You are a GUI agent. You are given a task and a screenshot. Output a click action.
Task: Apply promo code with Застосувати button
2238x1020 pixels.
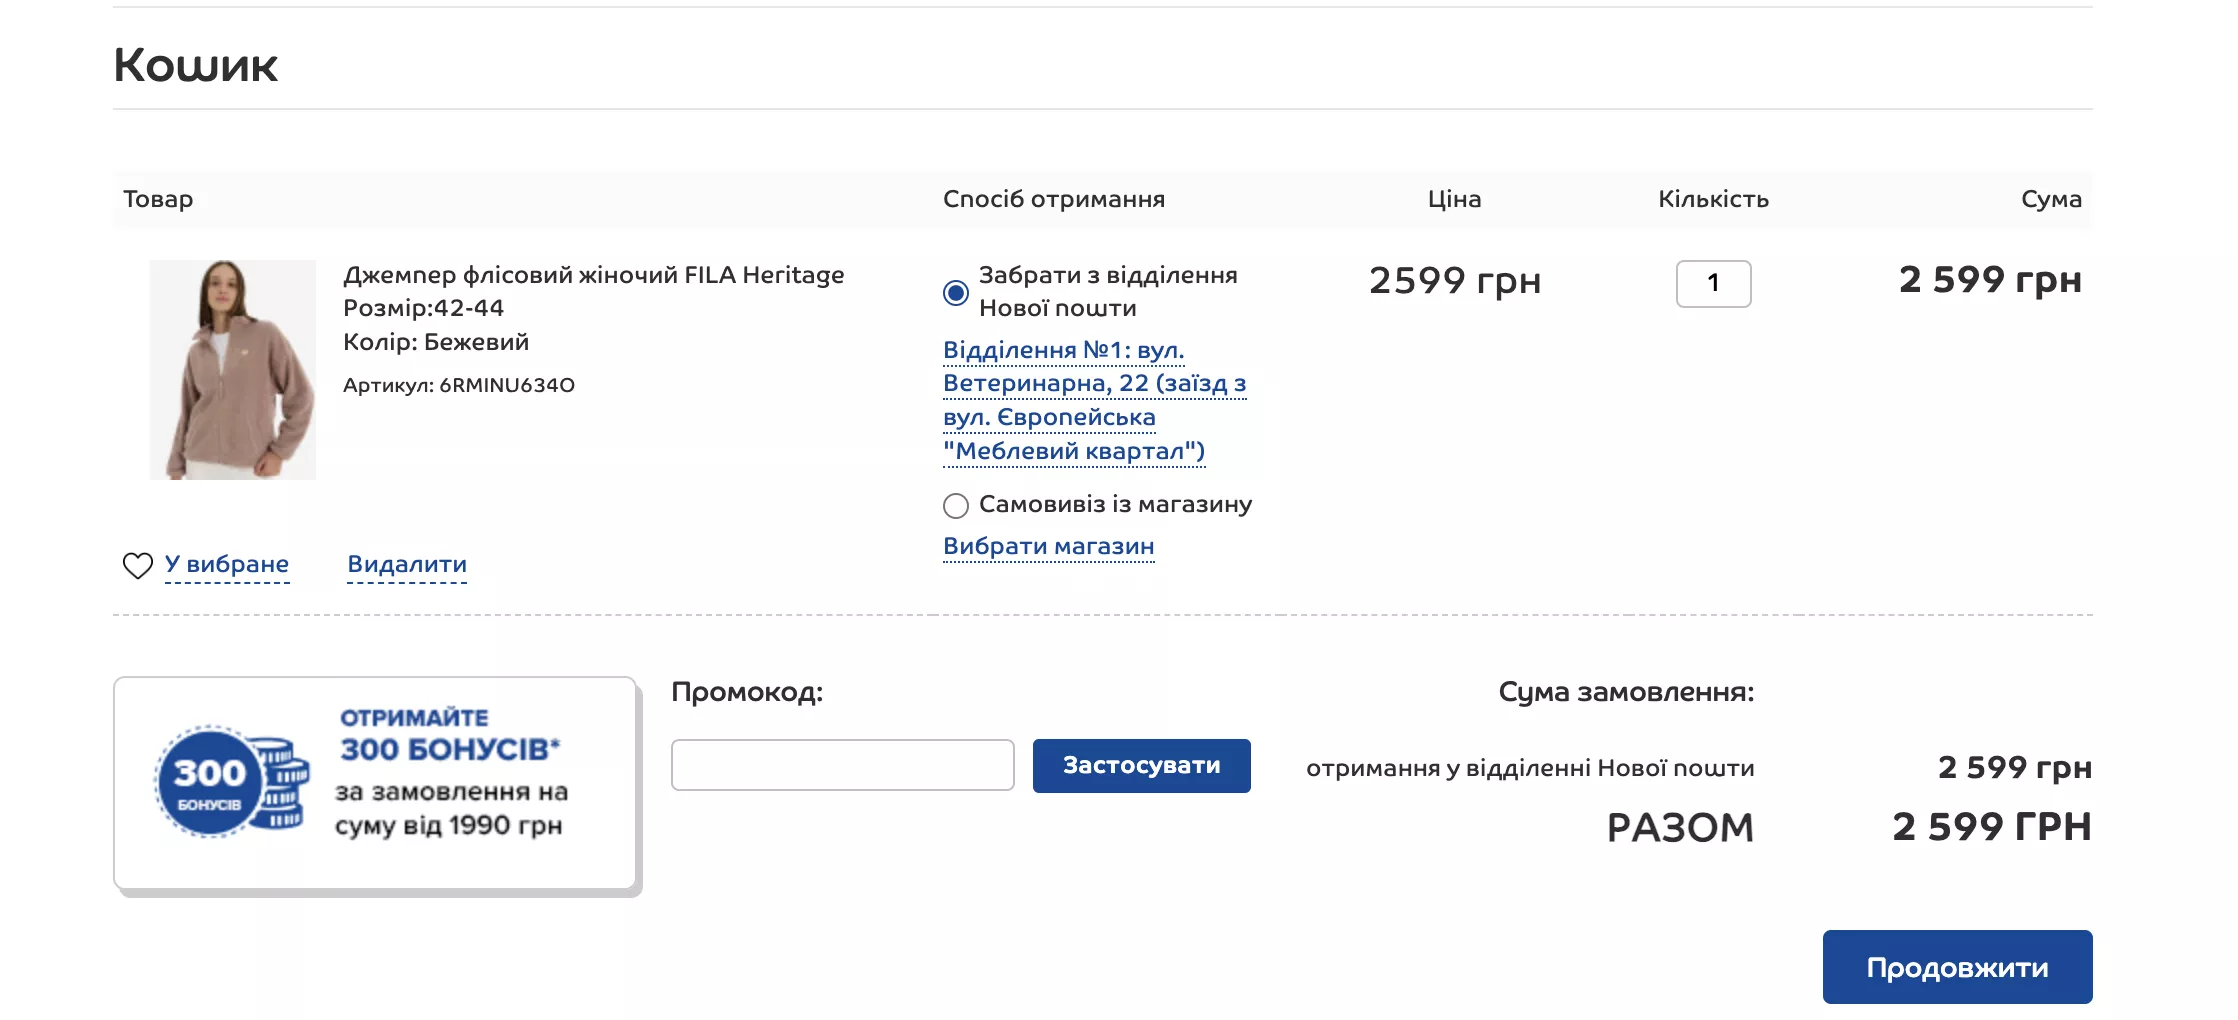coord(1141,765)
